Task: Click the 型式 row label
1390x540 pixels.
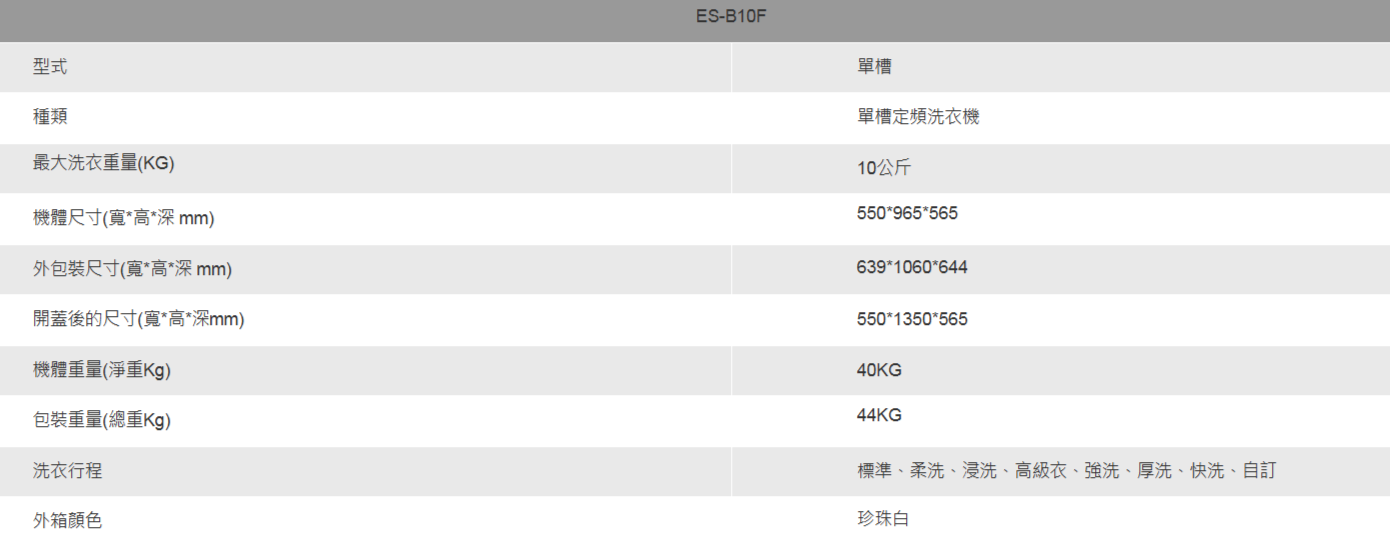Action: tap(50, 67)
